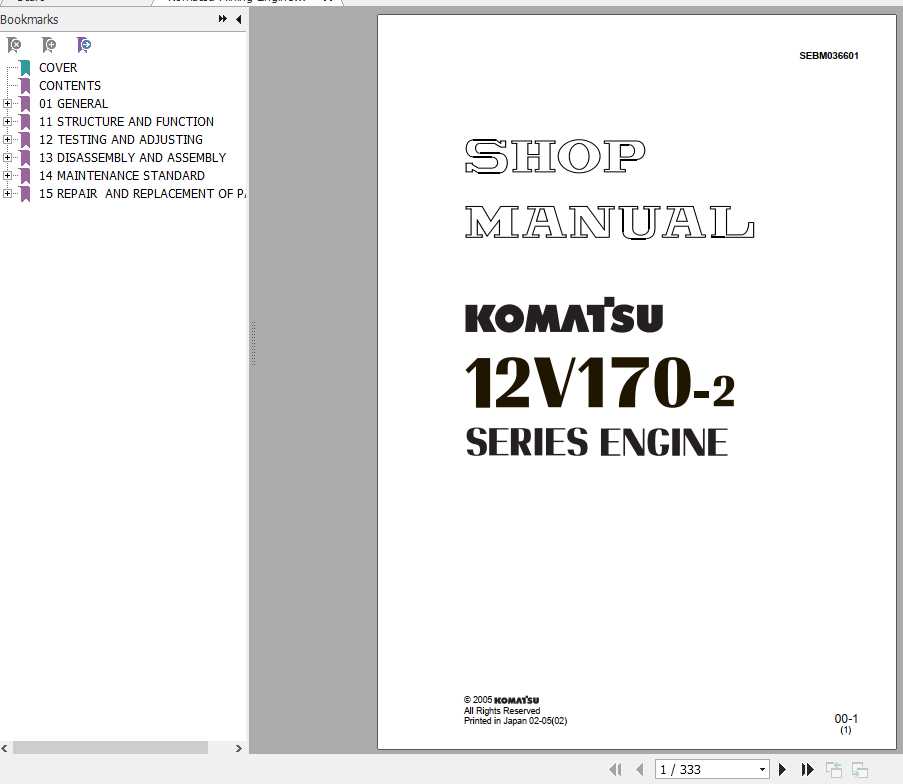Click the large KOMATSU logo

point(564,316)
